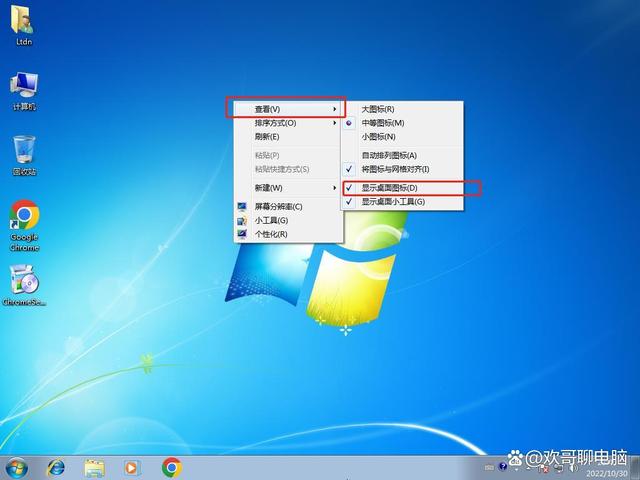The image size is (640, 480).
Task: Choose 刷新(E) in context menu
Action: click(267, 136)
